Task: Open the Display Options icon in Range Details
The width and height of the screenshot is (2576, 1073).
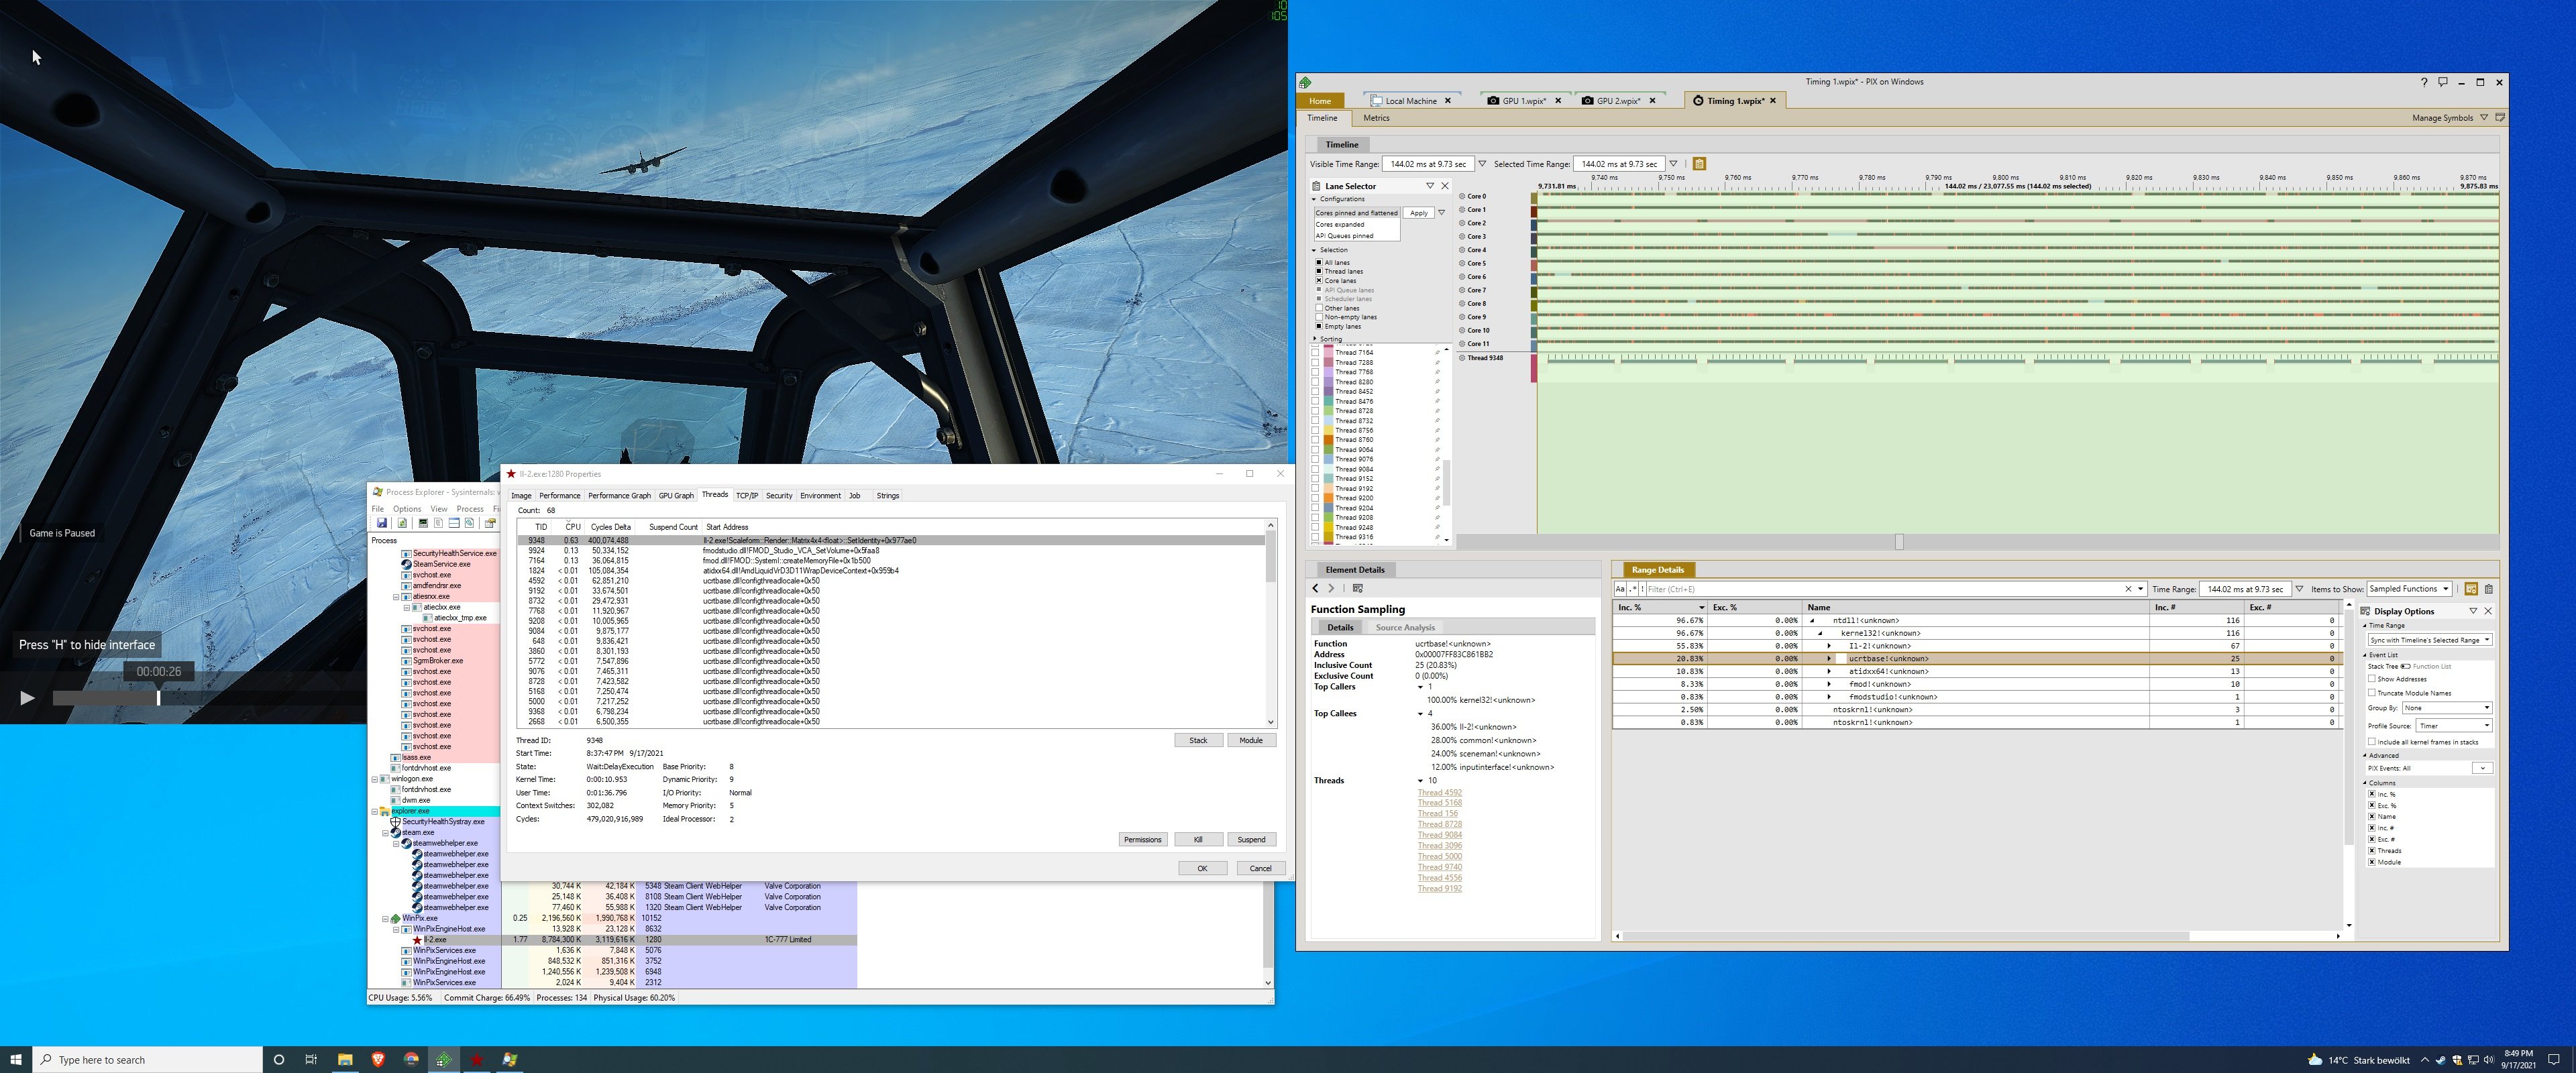Action: click(2471, 589)
